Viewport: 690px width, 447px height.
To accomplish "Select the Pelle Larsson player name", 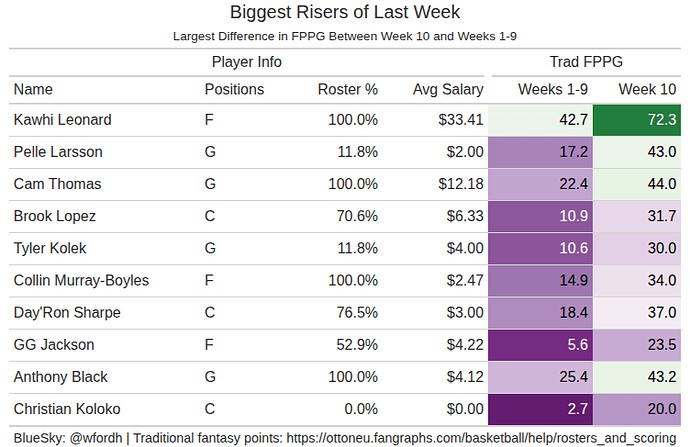I will [x=58, y=152].
